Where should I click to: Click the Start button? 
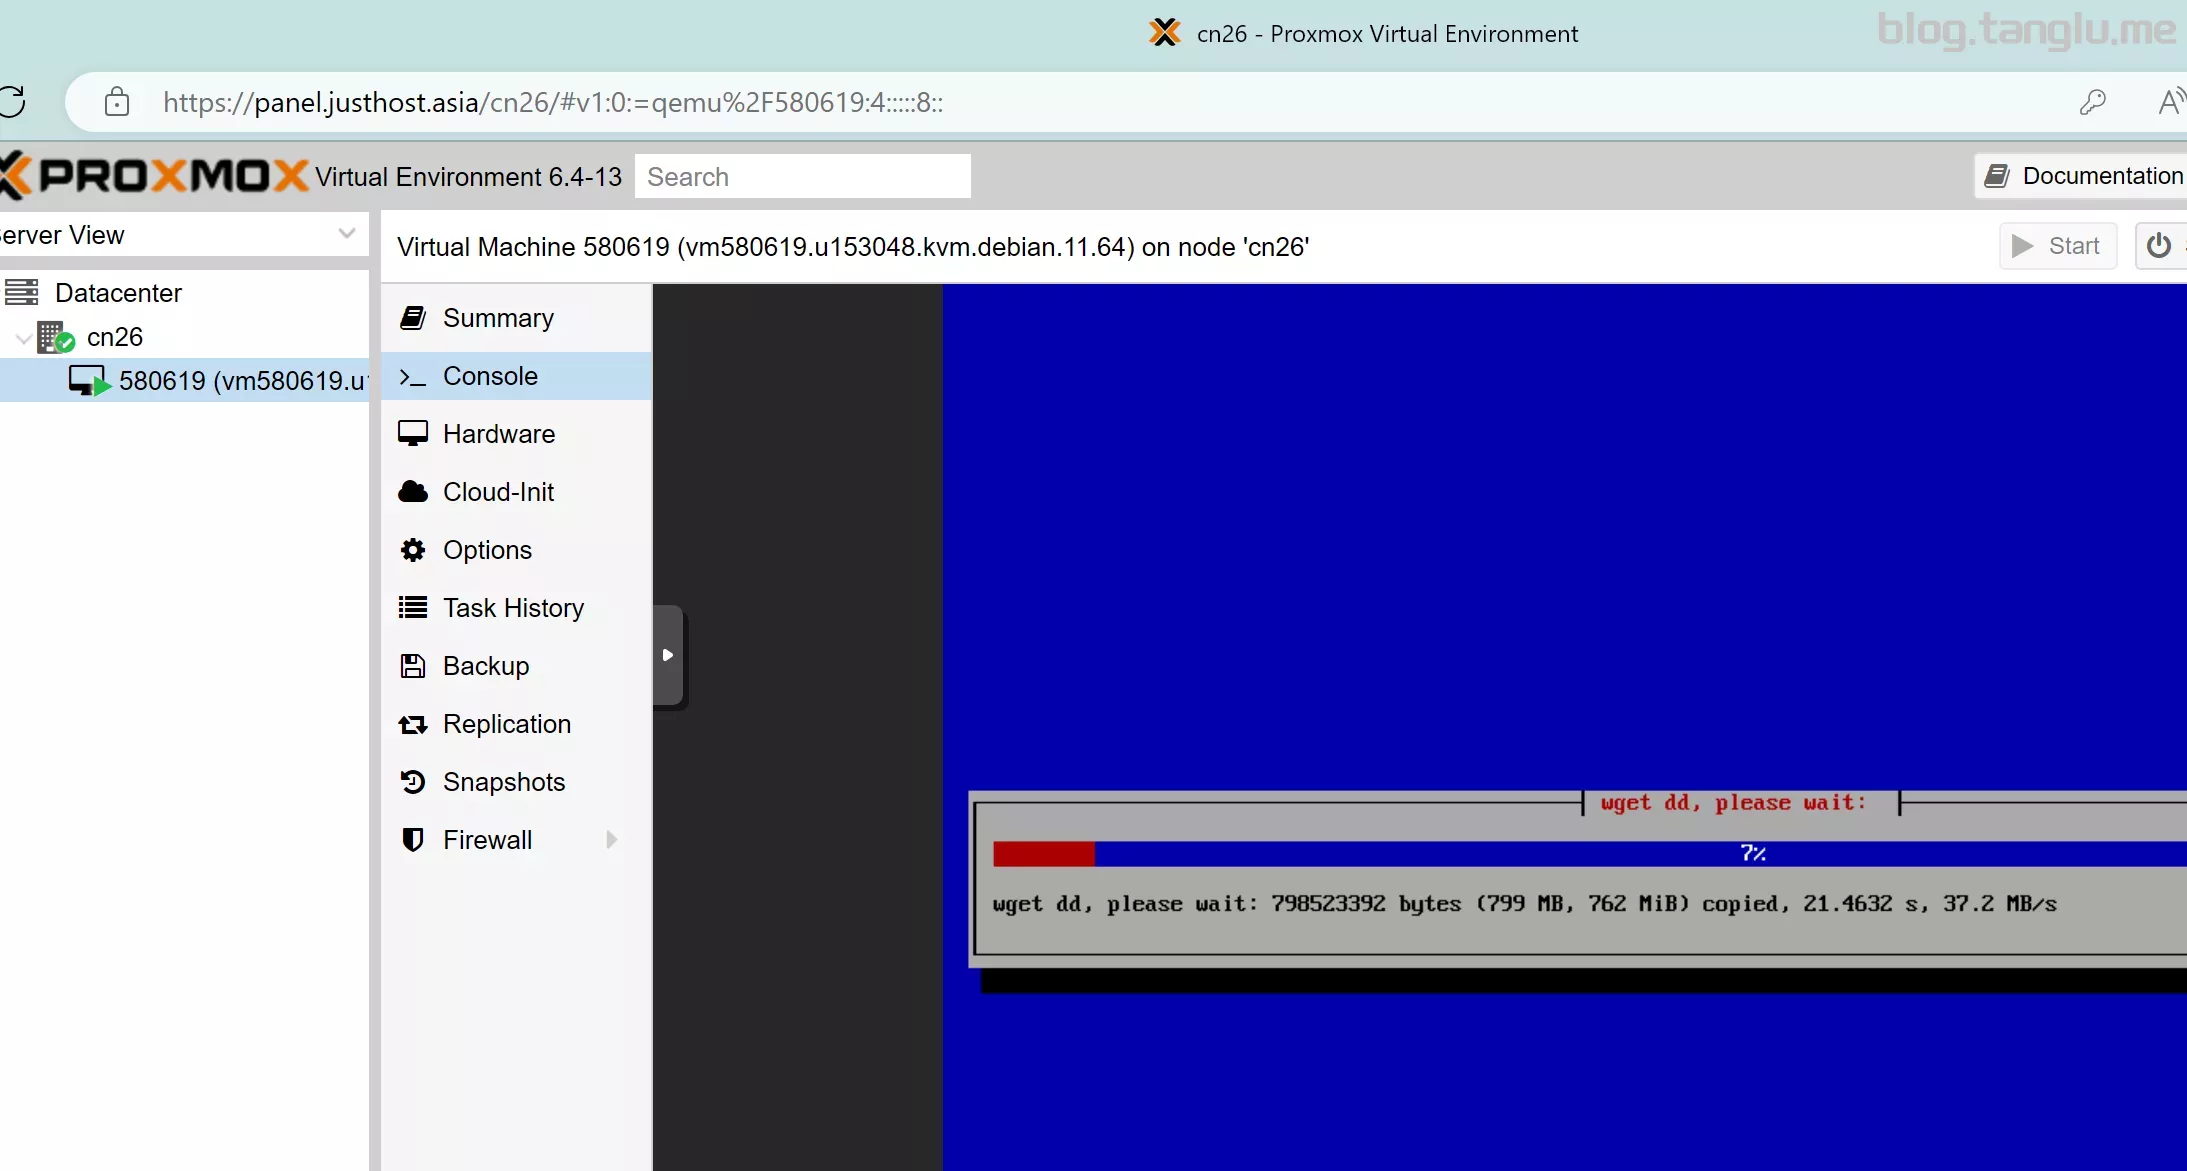[2057, 246]
